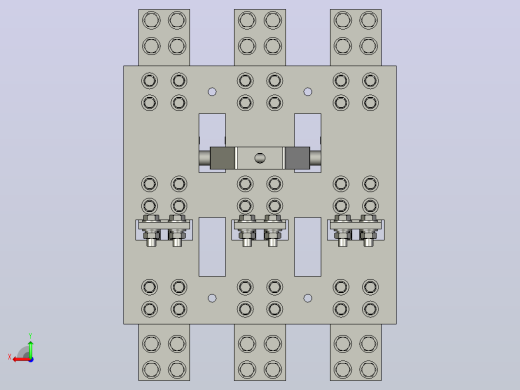Select the bottom right protruding terminal bar
Viewport: 520px width, 390px height.
[356, 352]
